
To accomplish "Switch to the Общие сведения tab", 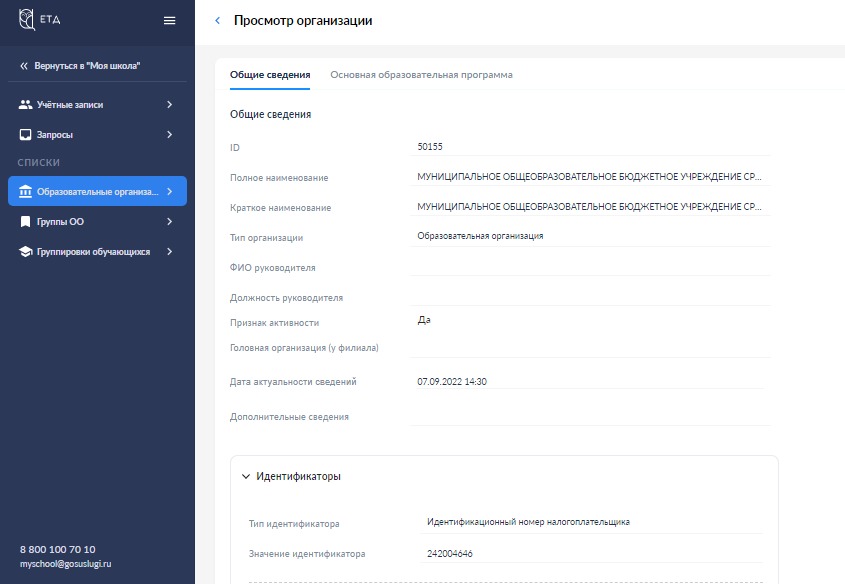I will point(270,75).
